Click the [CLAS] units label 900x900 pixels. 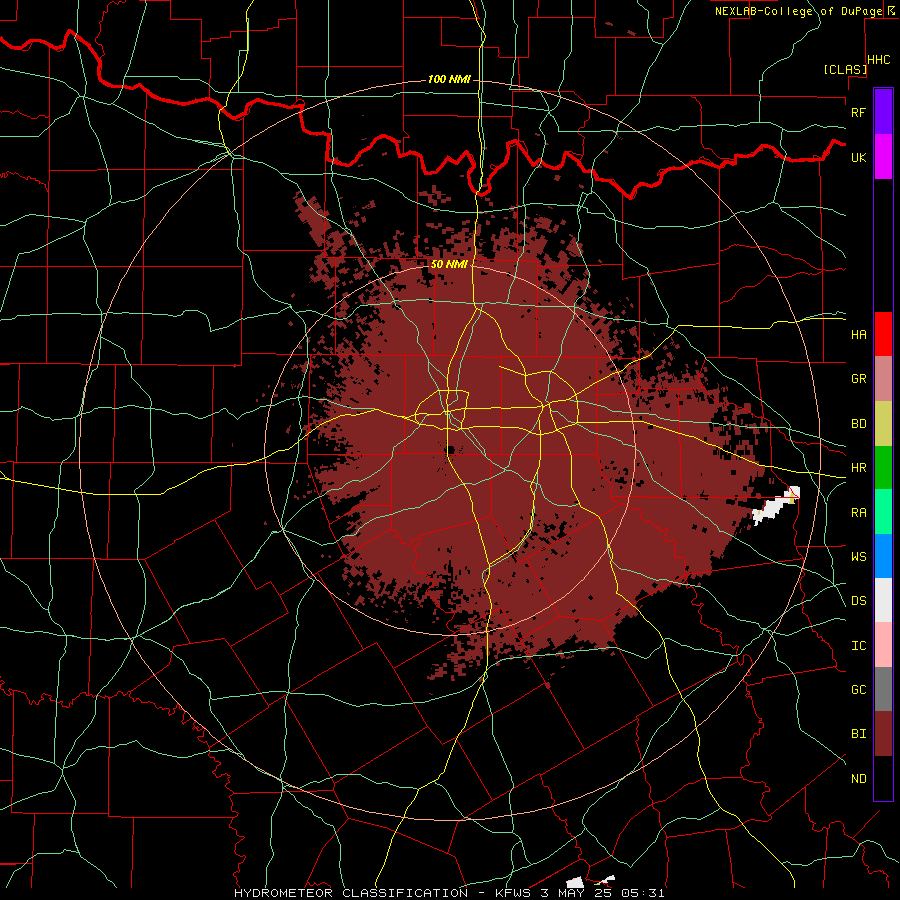pos(845,70)
